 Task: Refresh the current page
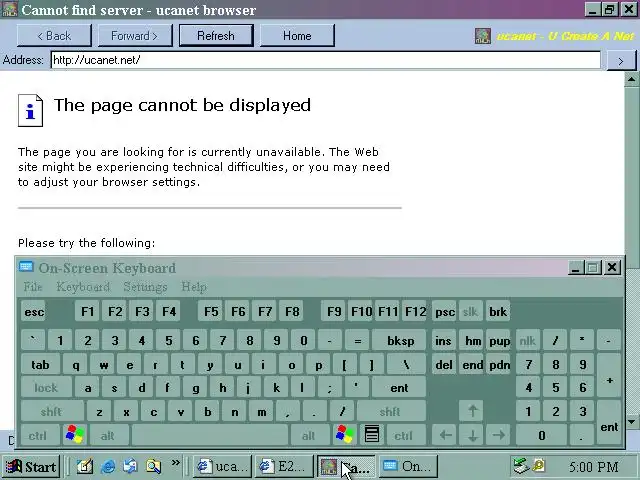click(x=216, y=36)
